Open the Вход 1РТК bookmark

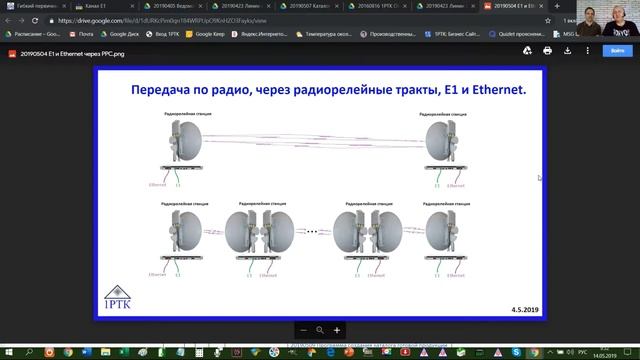tap(162, 34)
